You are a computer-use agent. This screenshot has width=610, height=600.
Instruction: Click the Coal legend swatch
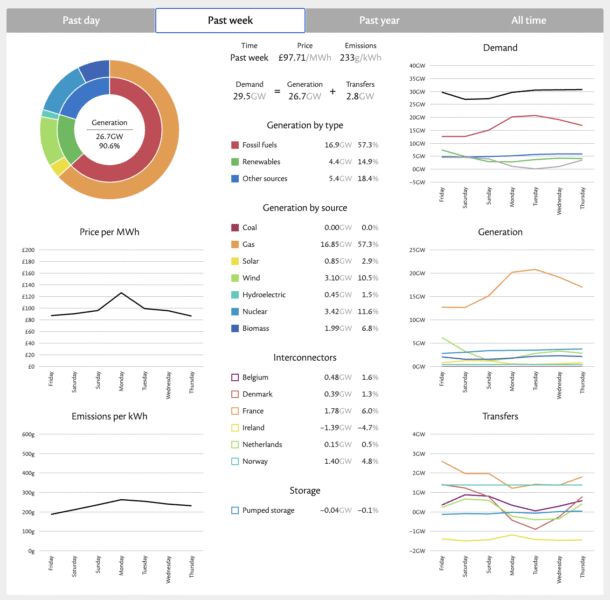235,227
